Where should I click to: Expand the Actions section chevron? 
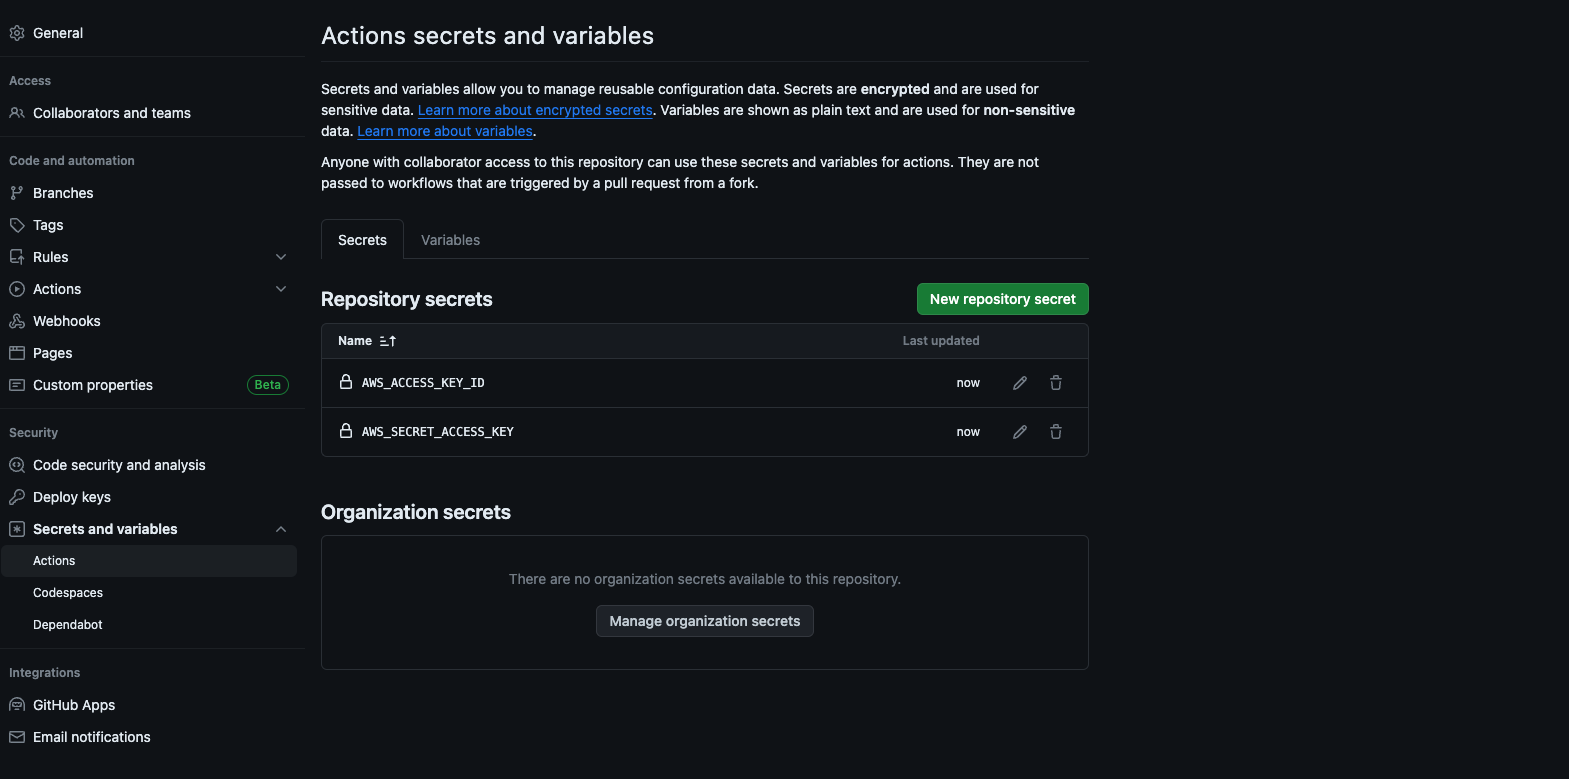click(281, 288)
